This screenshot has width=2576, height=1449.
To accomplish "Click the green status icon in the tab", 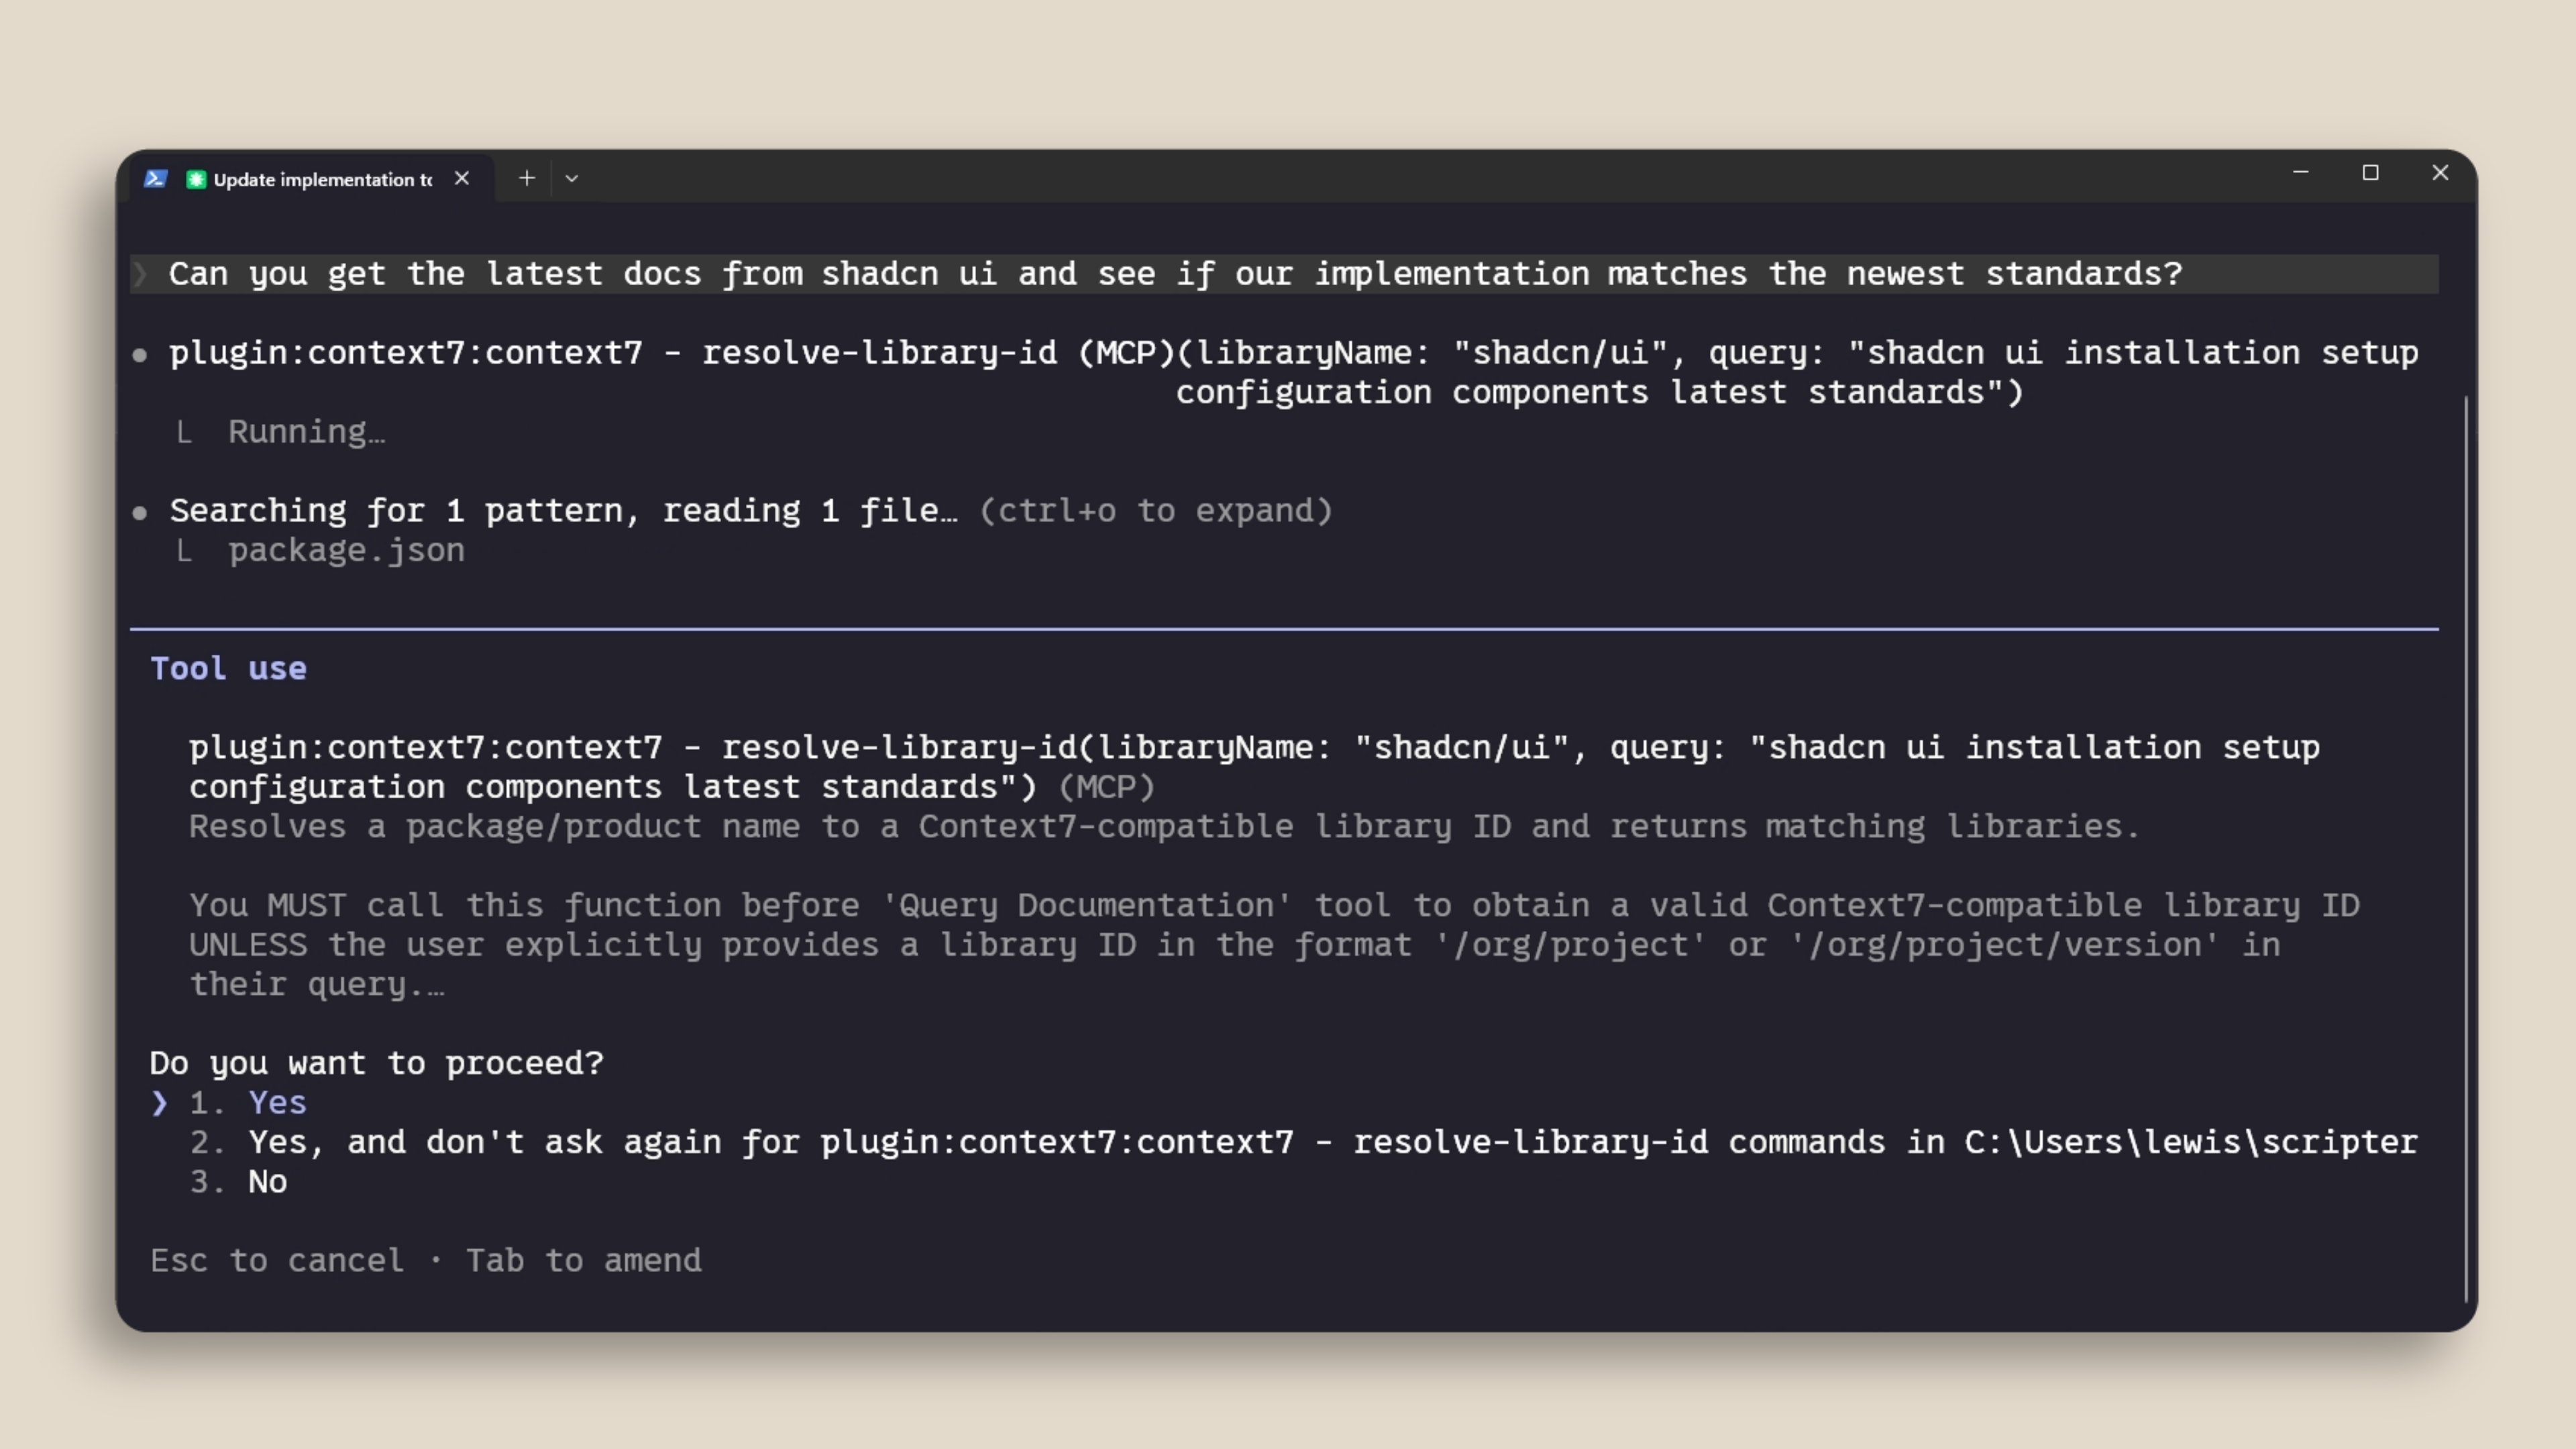I will click(x=196, y=179).
